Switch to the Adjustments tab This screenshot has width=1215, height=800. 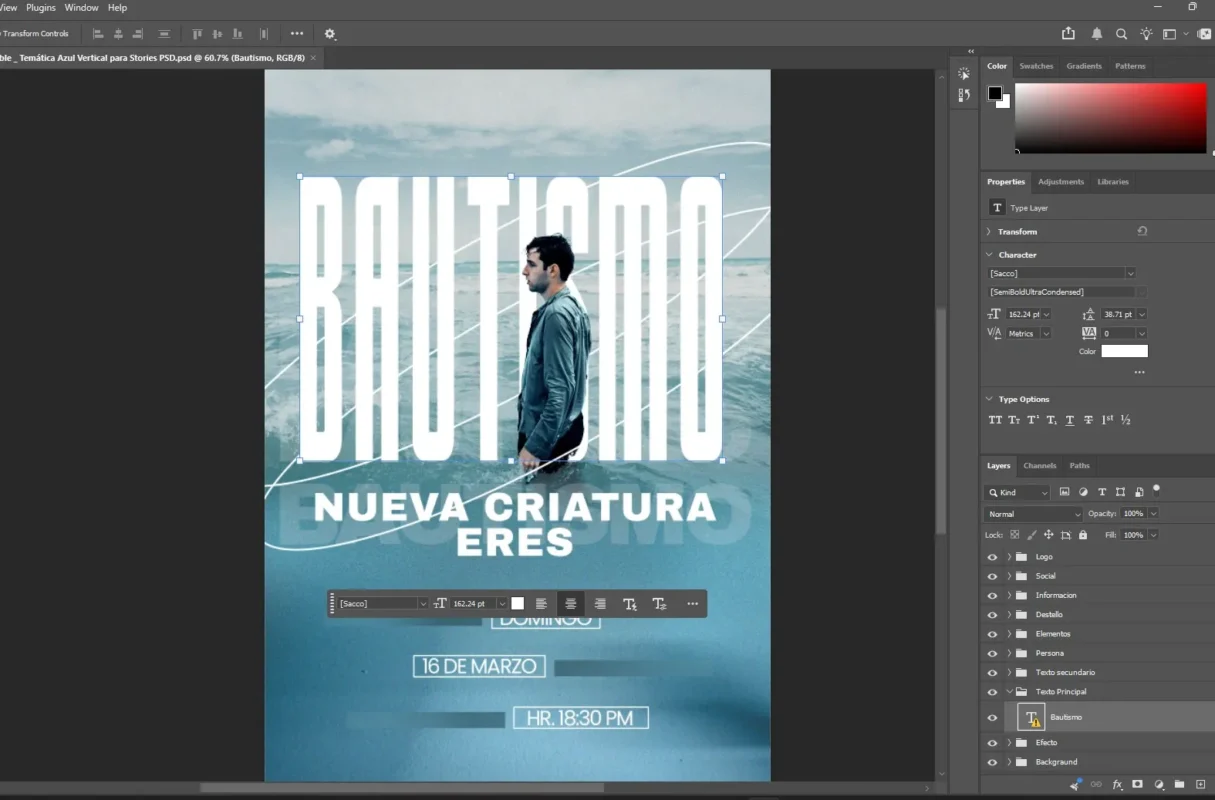point(1061,182)
